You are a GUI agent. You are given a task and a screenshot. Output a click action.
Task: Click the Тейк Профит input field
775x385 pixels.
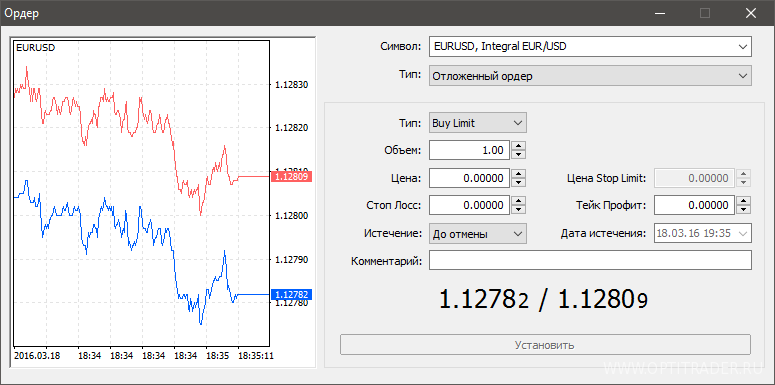click(x=694, y=206)
